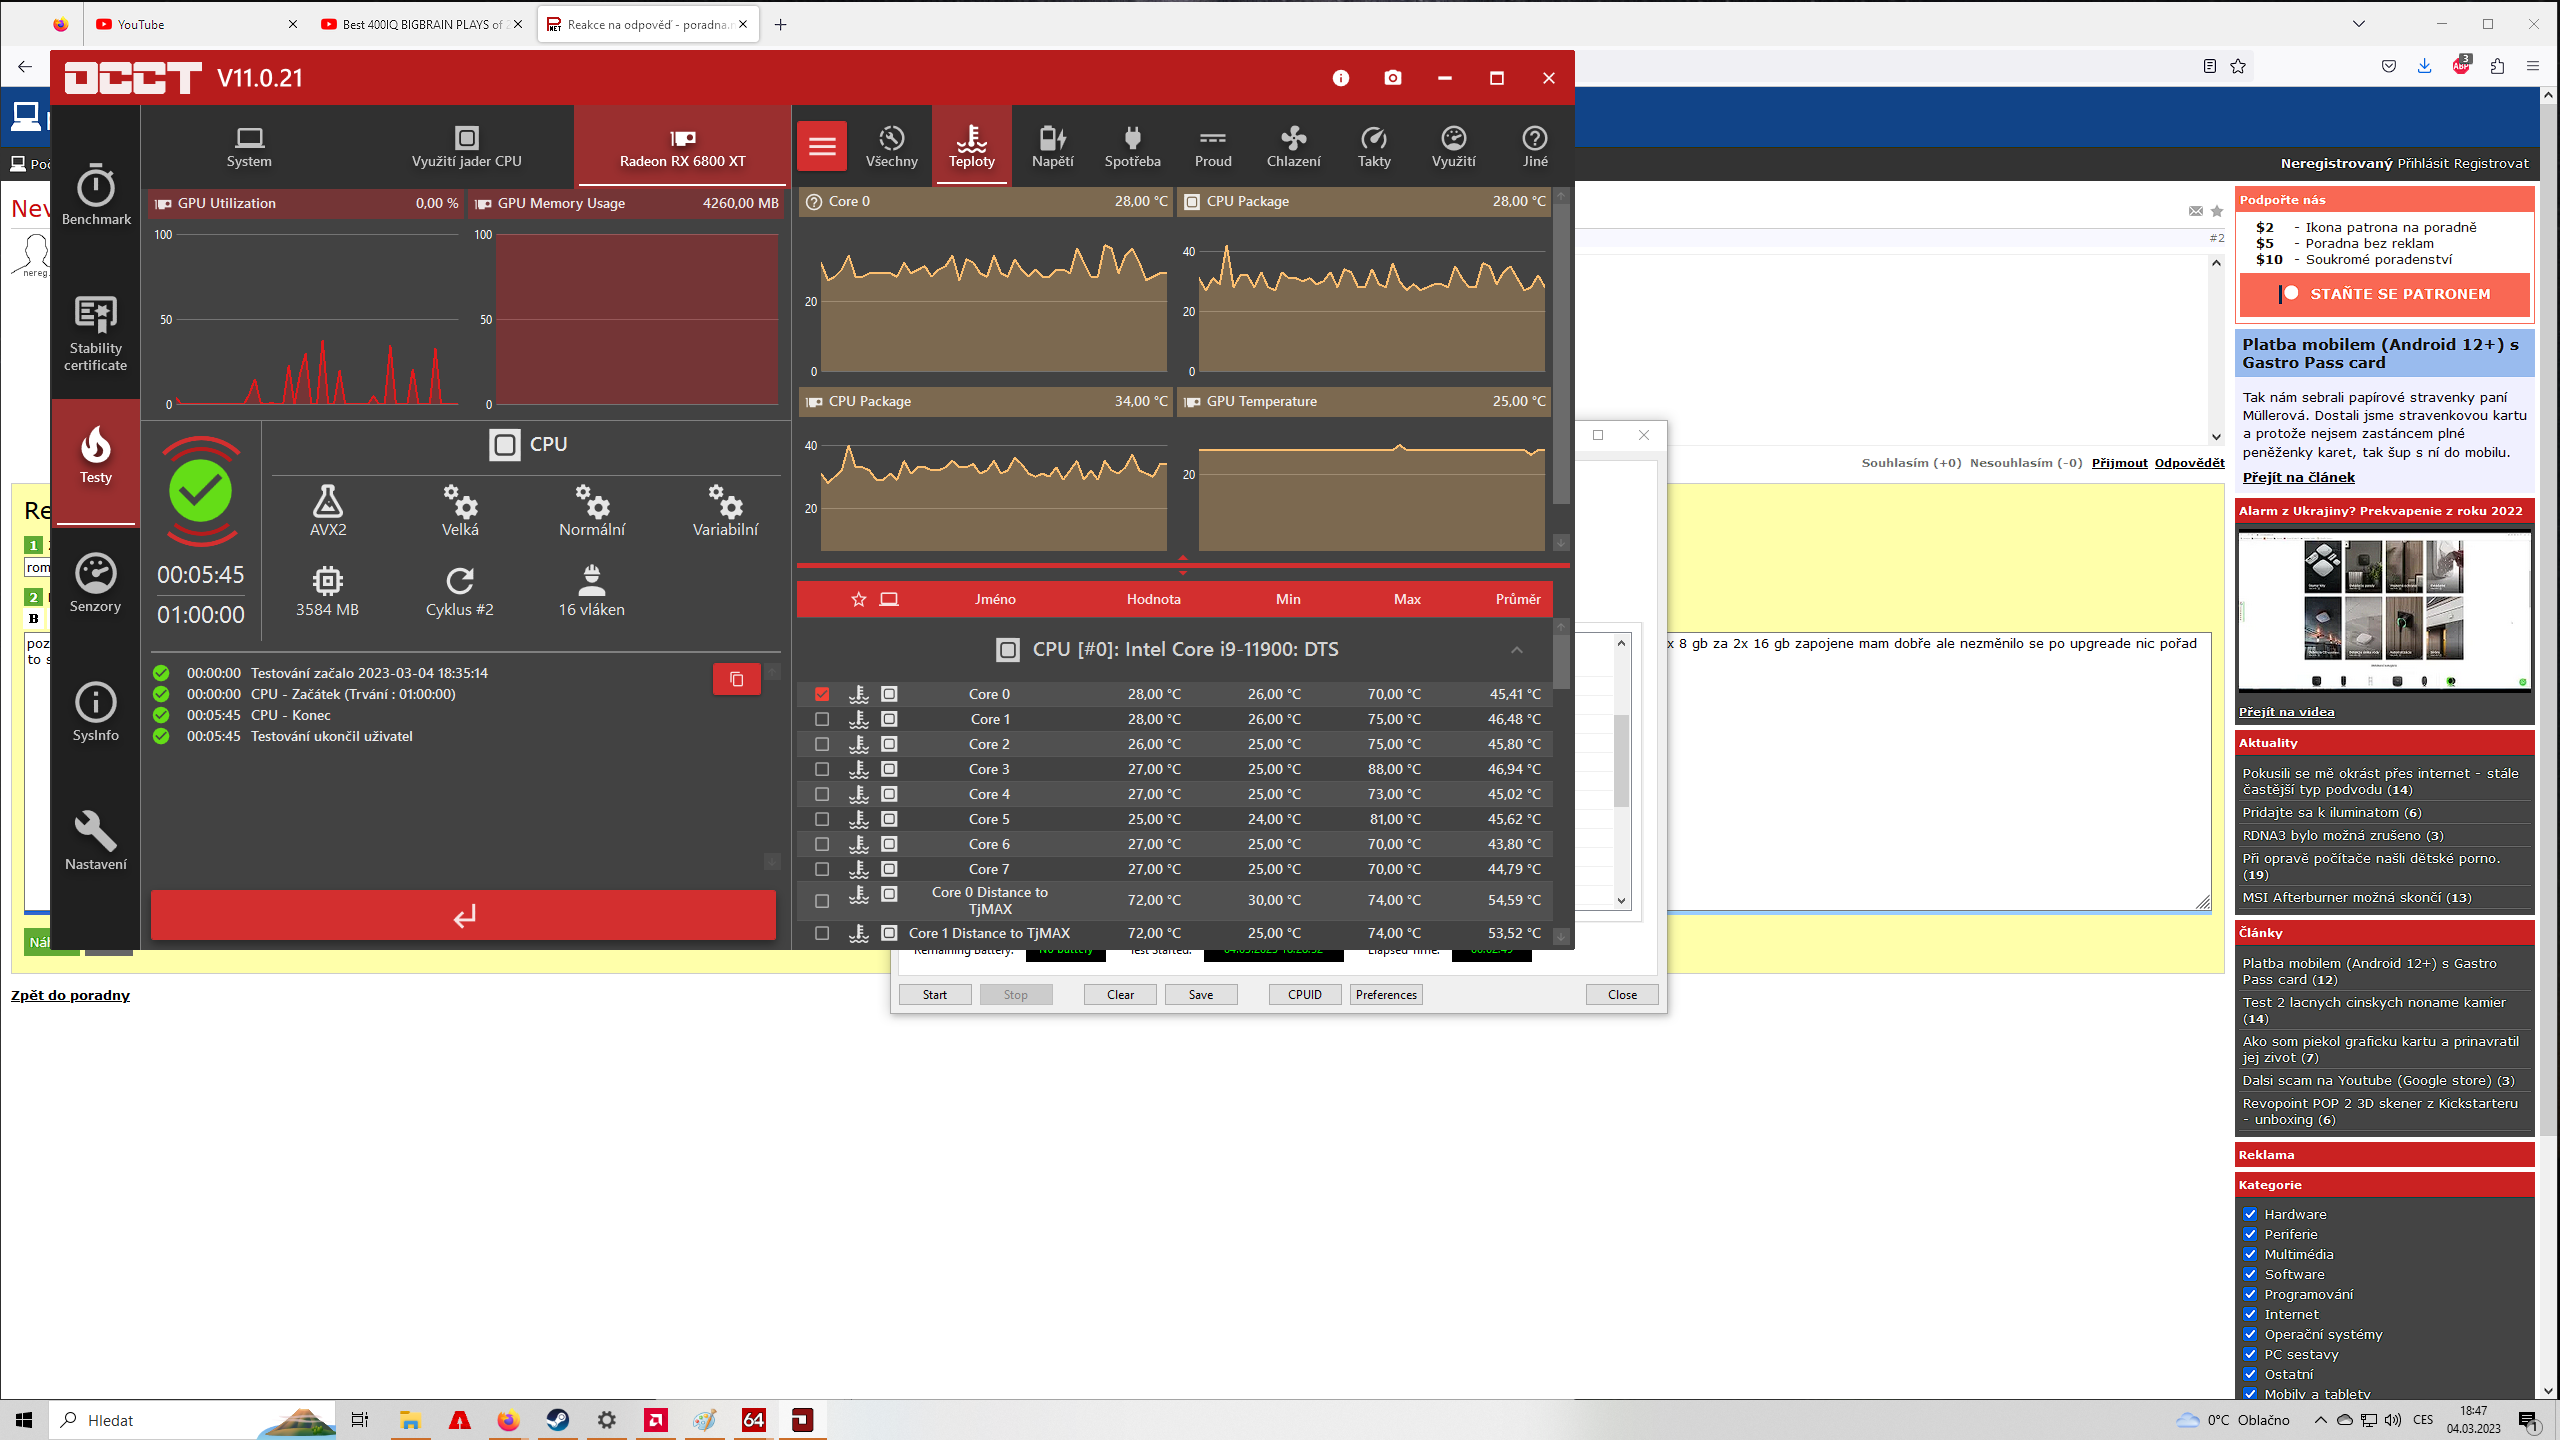Open Nastavení wrench settings

coord(96,841)
